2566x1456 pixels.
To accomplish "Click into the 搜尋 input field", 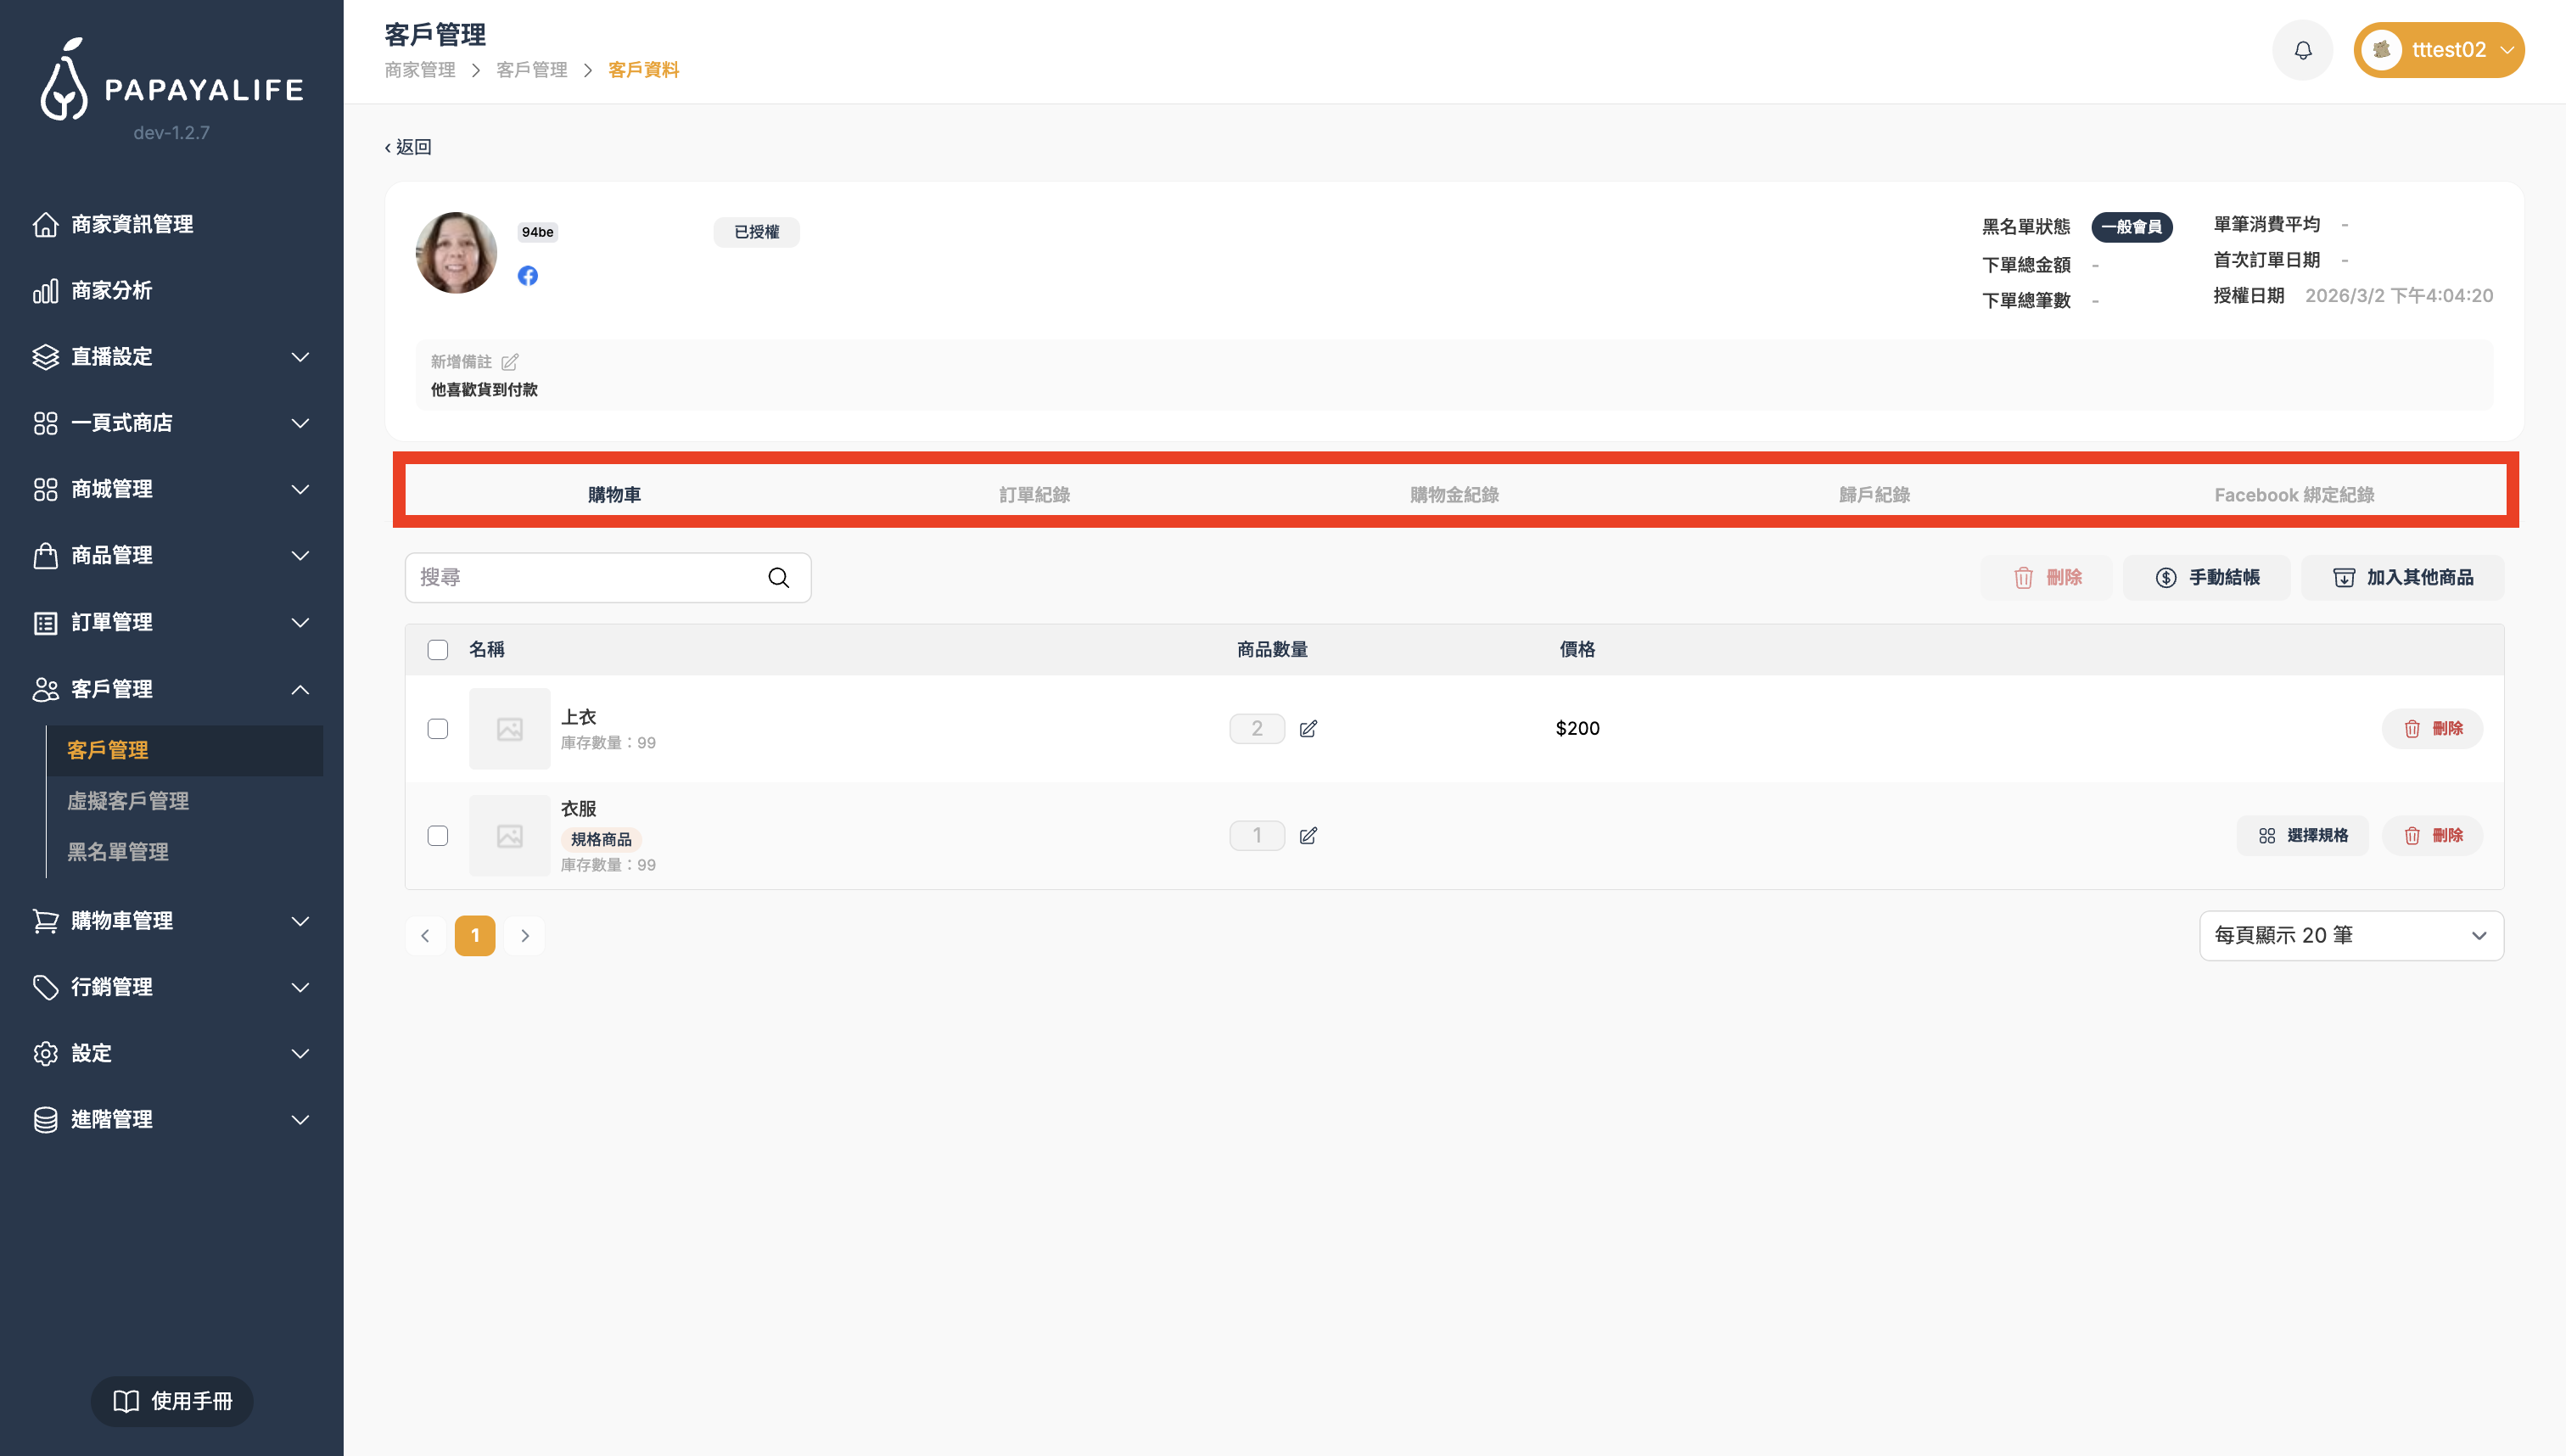I will 585,578.
